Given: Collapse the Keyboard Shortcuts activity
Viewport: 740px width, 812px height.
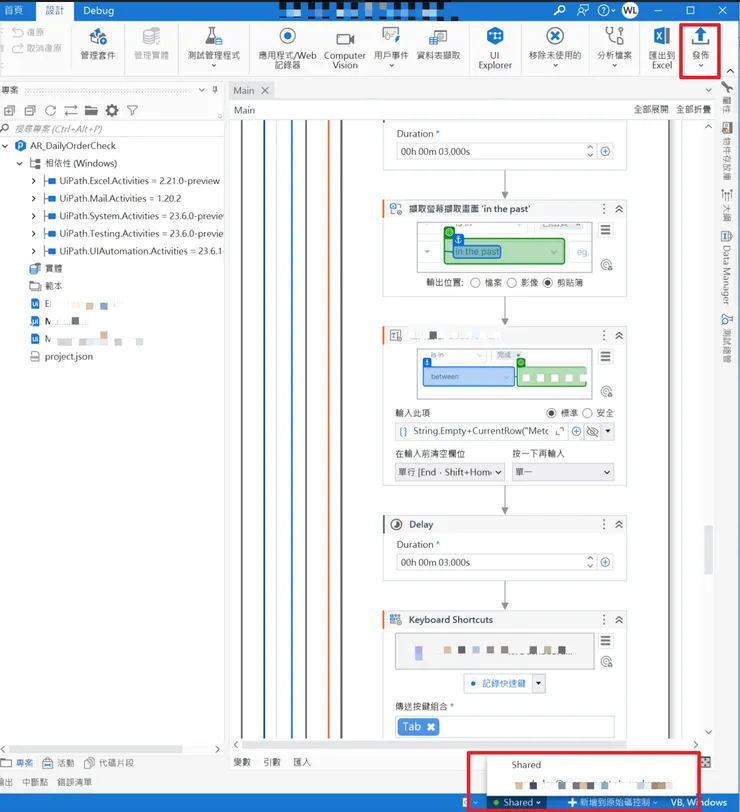Looking at the screenshot, I should 619,620.
